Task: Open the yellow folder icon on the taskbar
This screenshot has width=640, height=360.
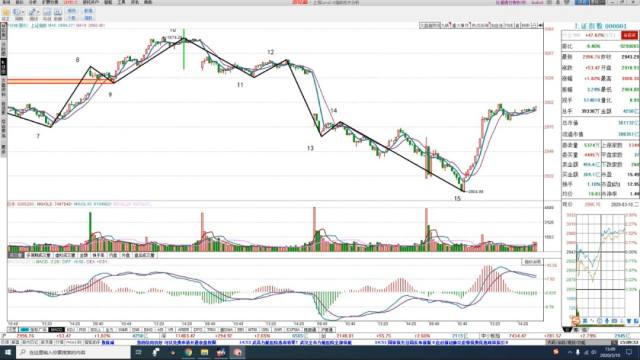Action: pos(204,352)
